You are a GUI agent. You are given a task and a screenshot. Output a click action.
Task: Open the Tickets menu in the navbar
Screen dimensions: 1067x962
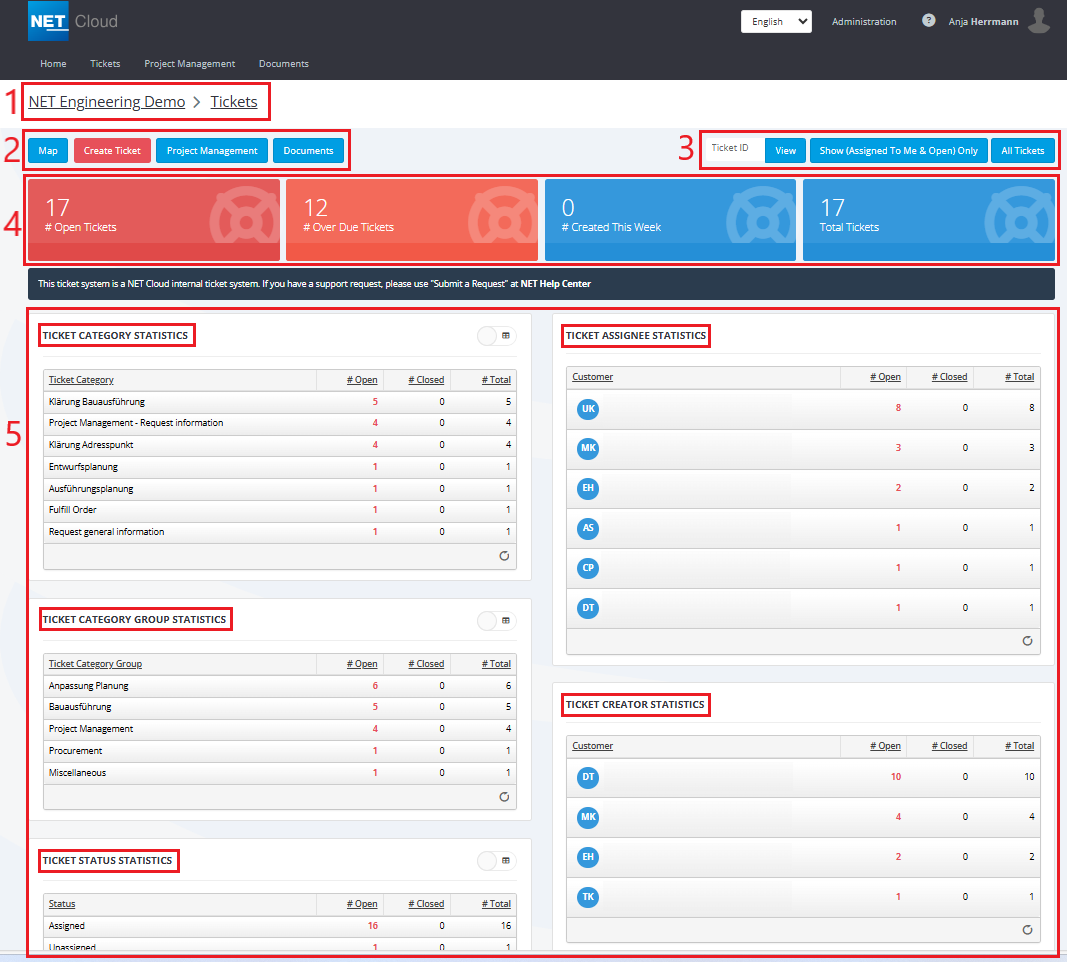(x=105, y=64)
